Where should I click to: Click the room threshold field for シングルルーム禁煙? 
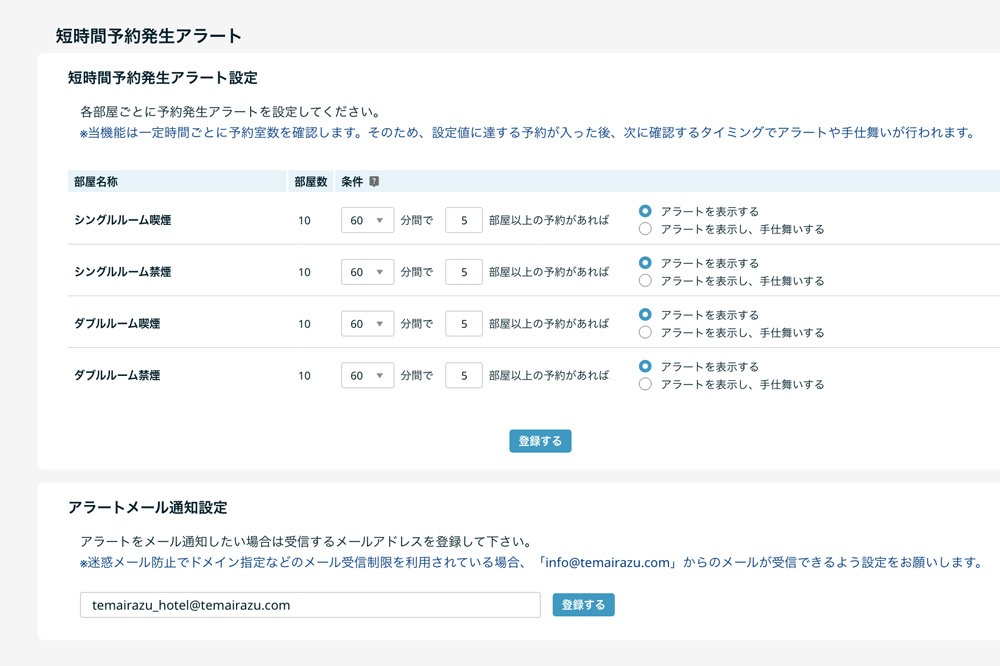click(463, 271)
